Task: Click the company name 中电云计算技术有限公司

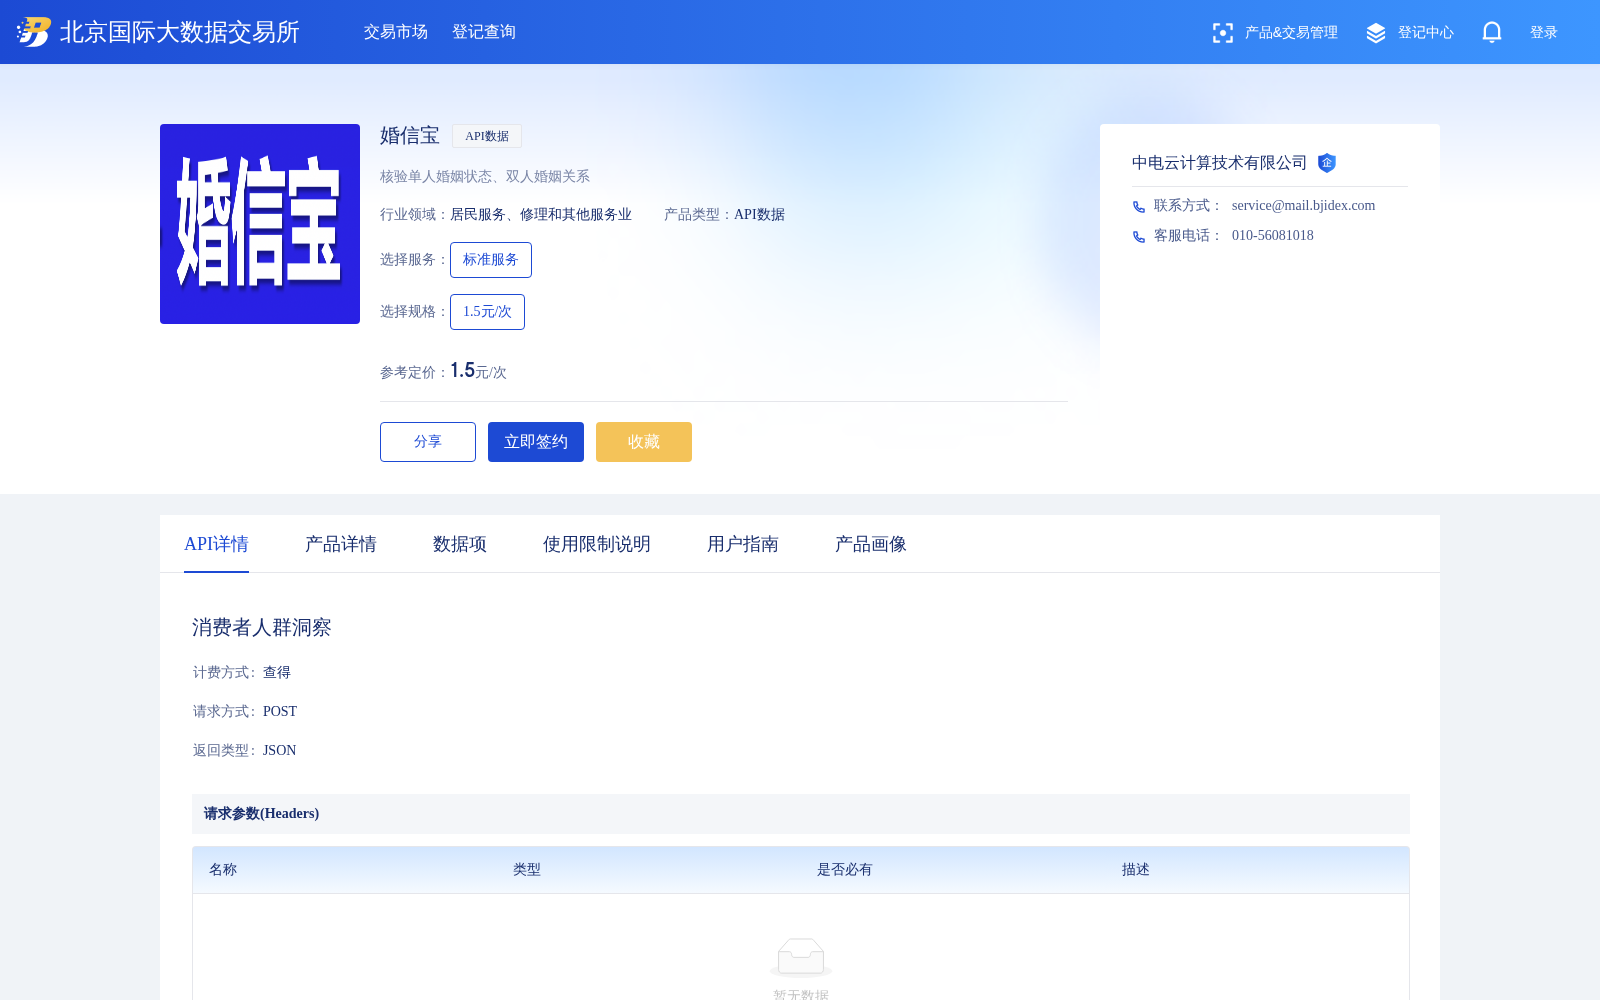Action: [x=1219, y=163]
